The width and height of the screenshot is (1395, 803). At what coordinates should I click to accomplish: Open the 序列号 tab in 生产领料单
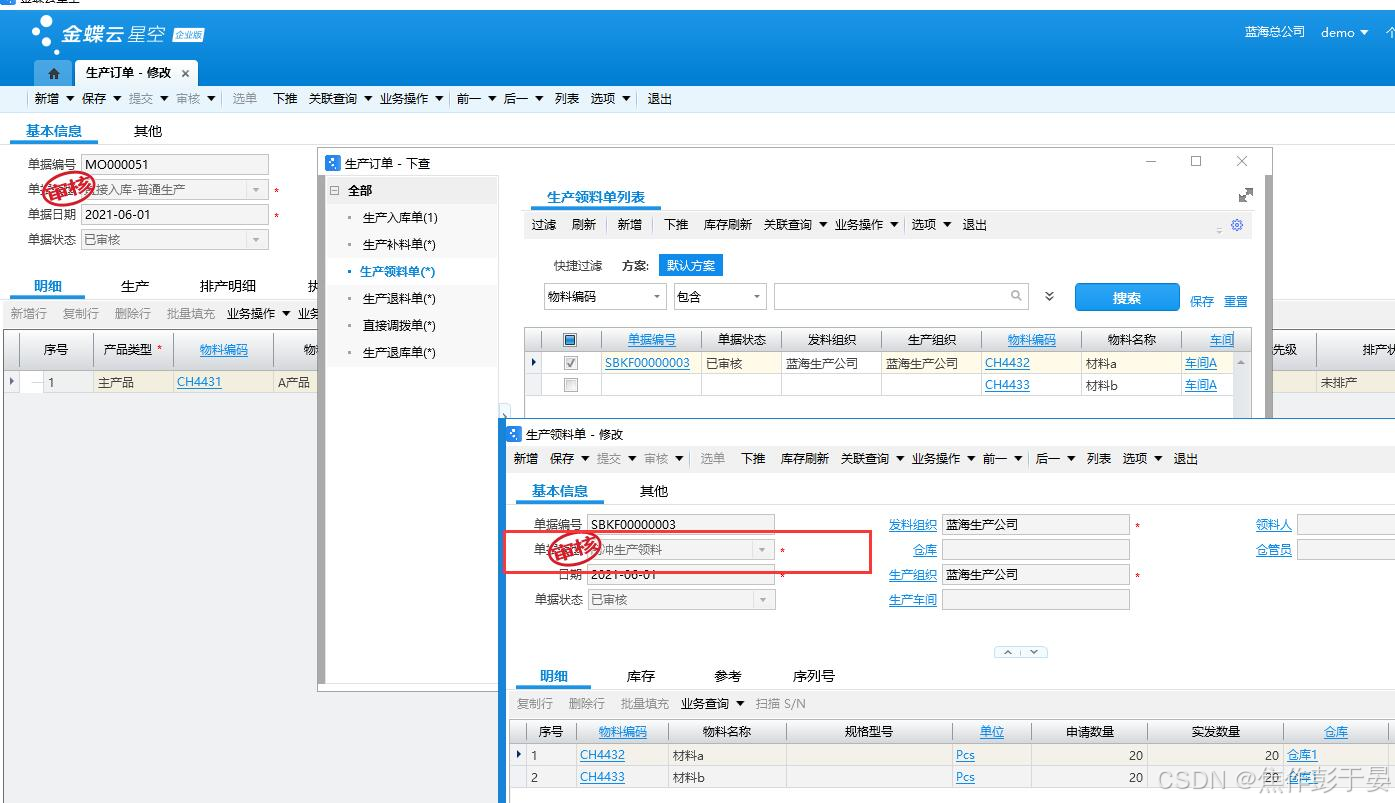coord(813,676)
